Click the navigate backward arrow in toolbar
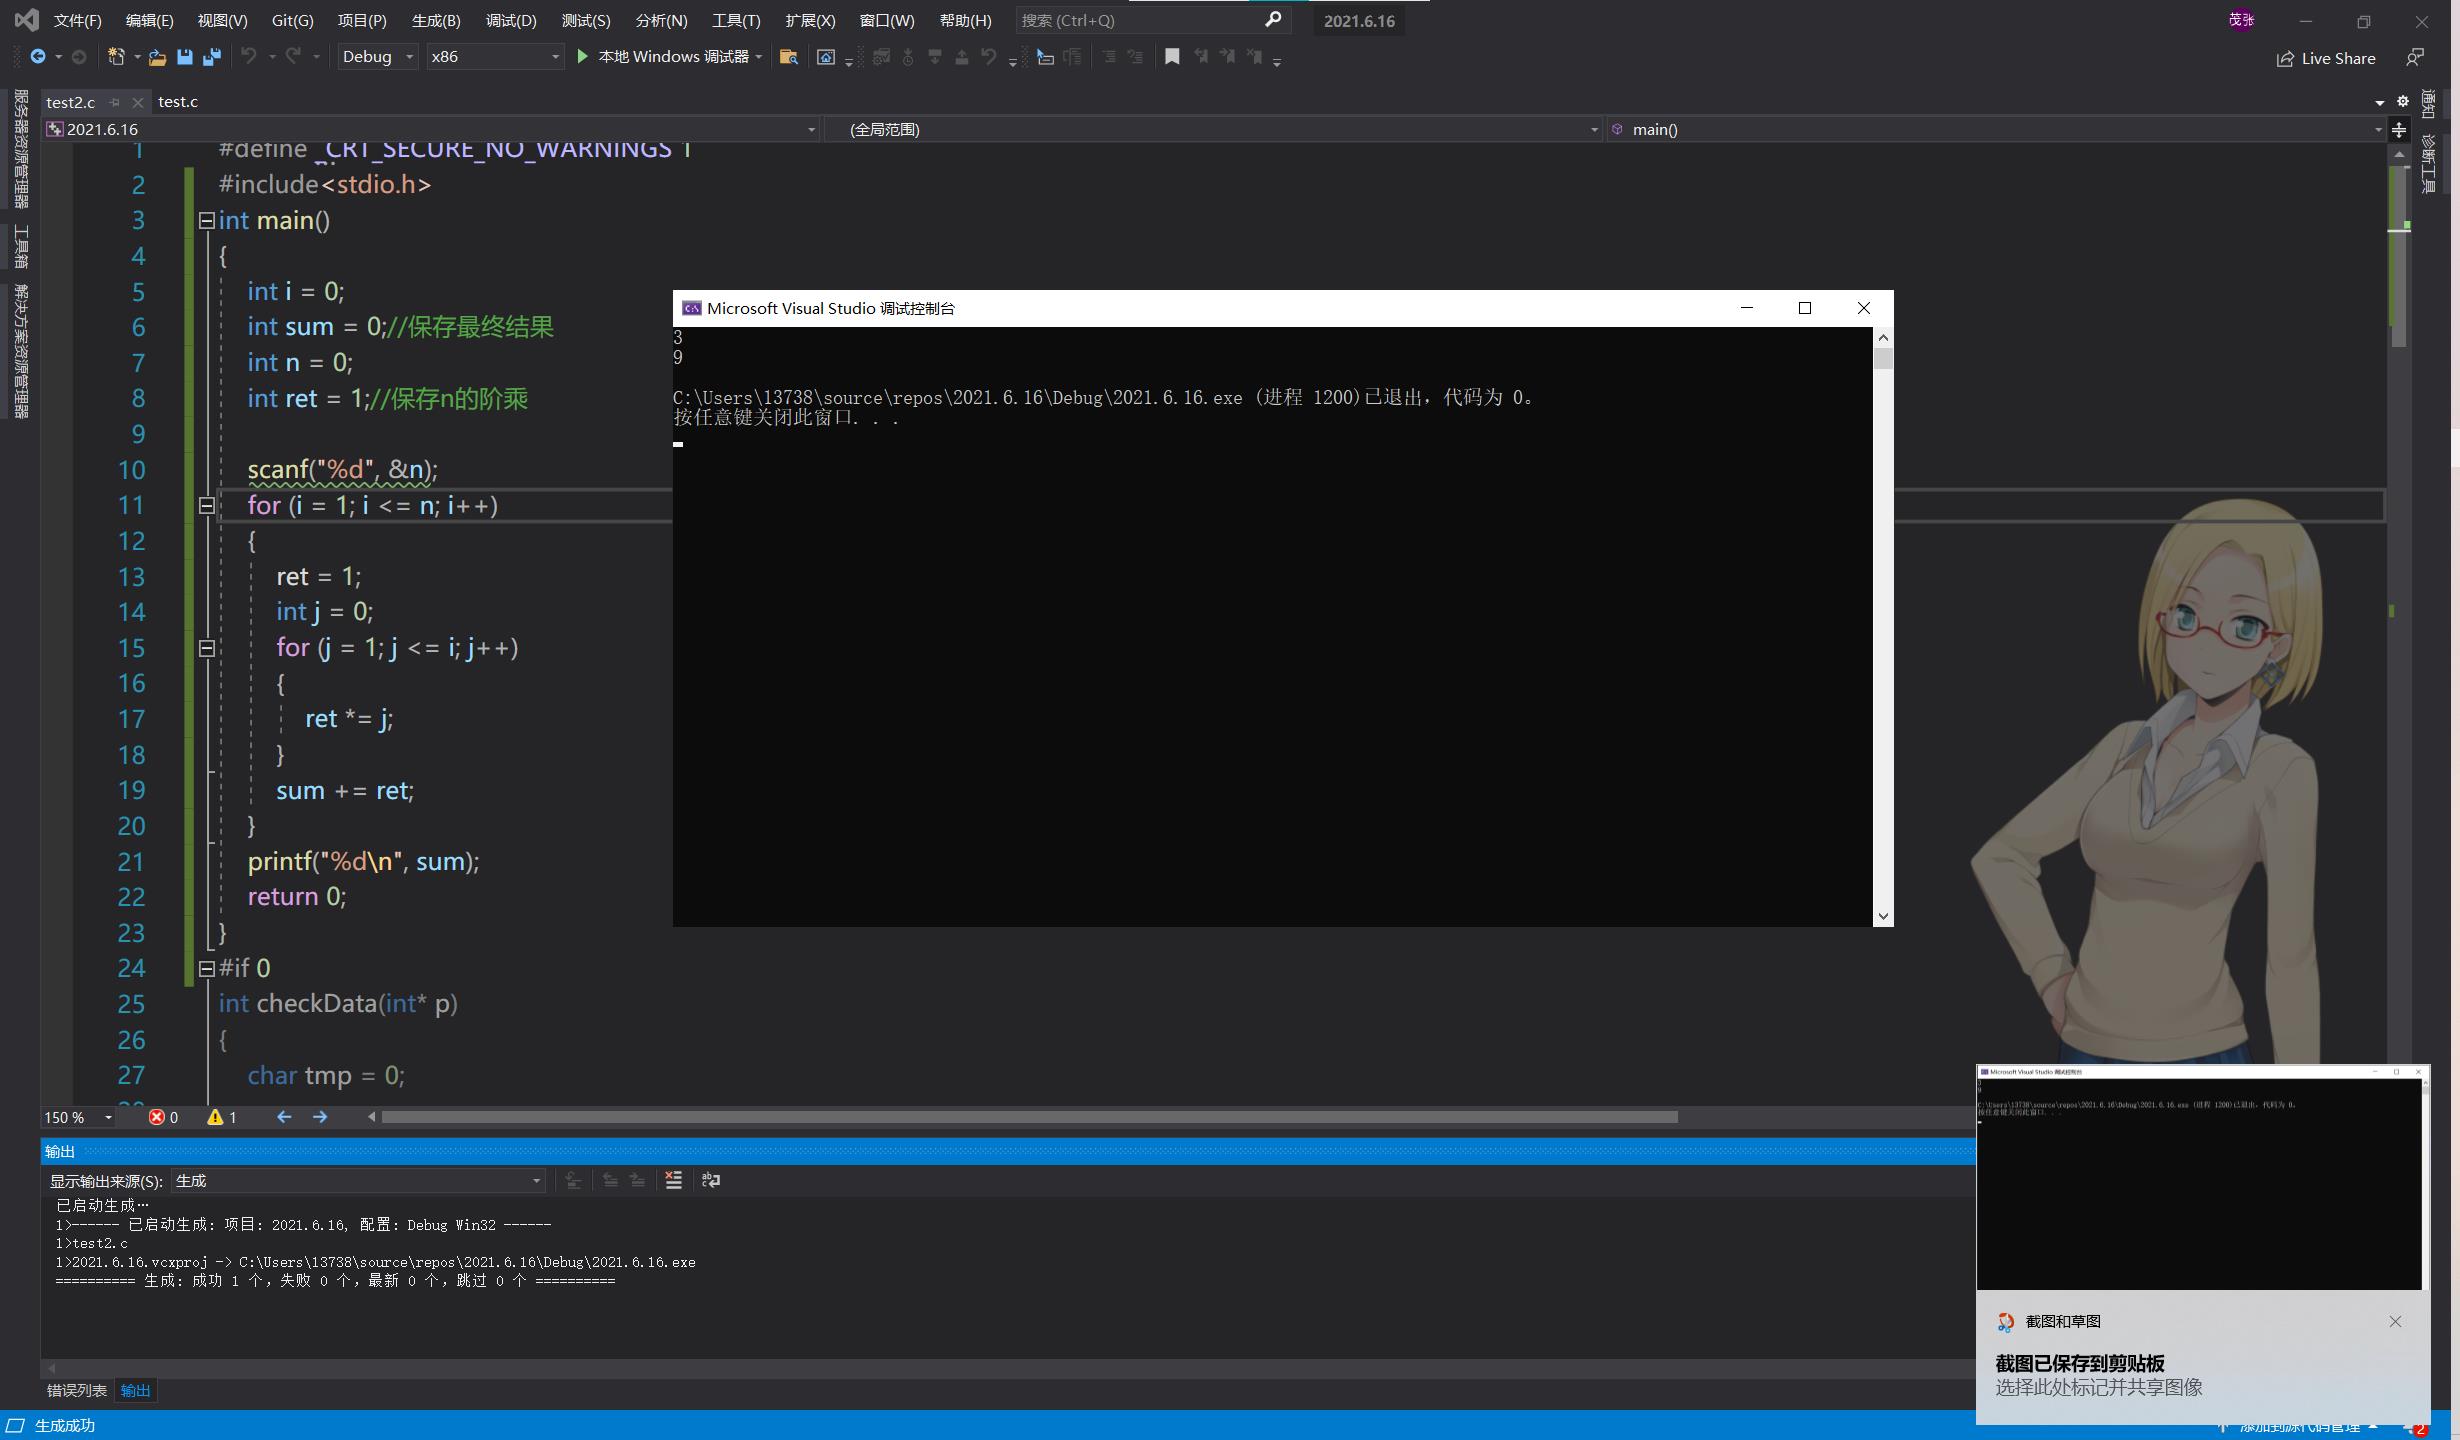The height and width of the screenshot is (1440, 2460). (38, 57)
